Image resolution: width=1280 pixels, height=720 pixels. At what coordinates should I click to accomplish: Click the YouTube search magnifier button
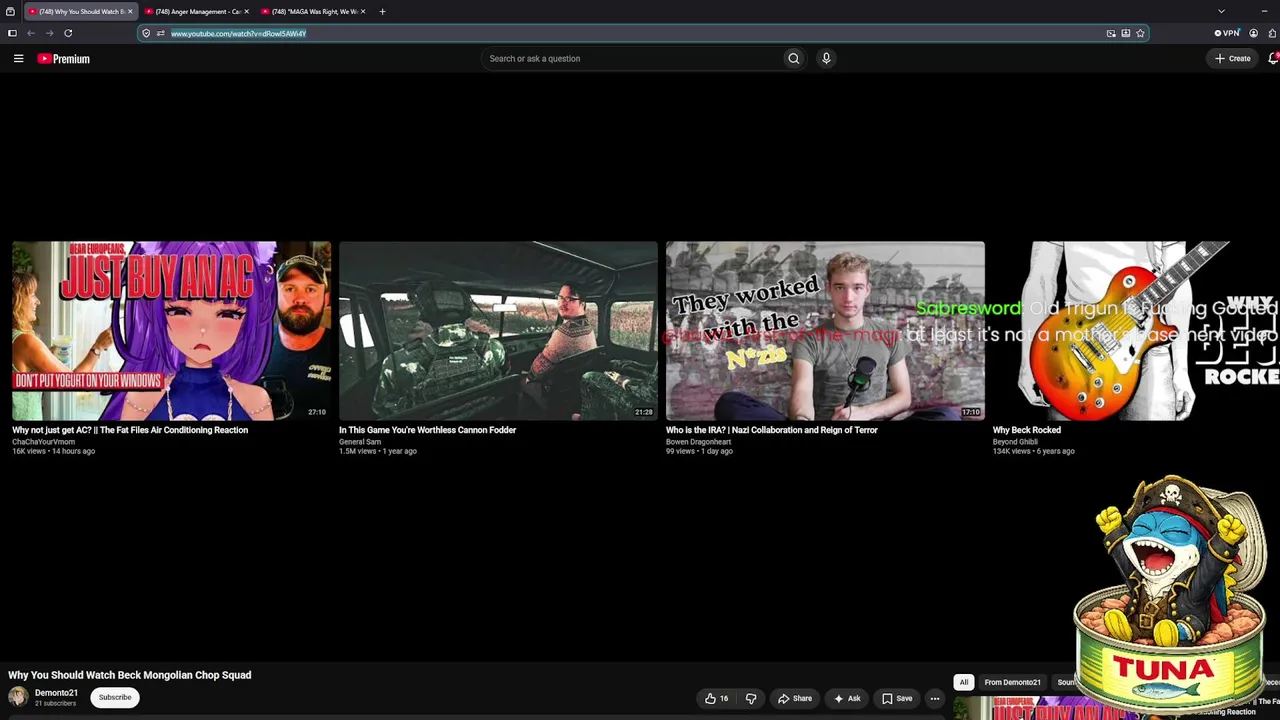click(794, 58)
